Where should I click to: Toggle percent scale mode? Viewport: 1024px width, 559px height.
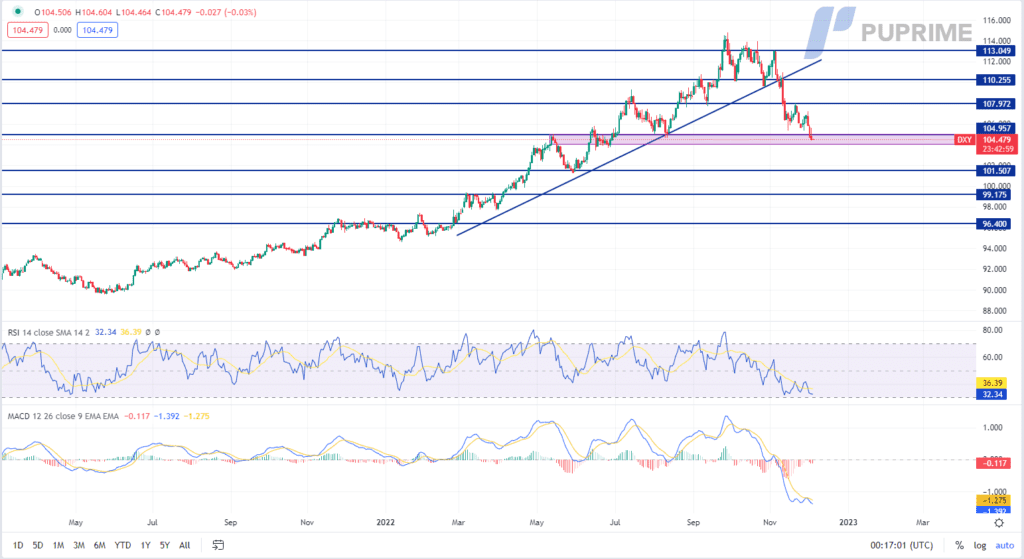coord(959,545)
